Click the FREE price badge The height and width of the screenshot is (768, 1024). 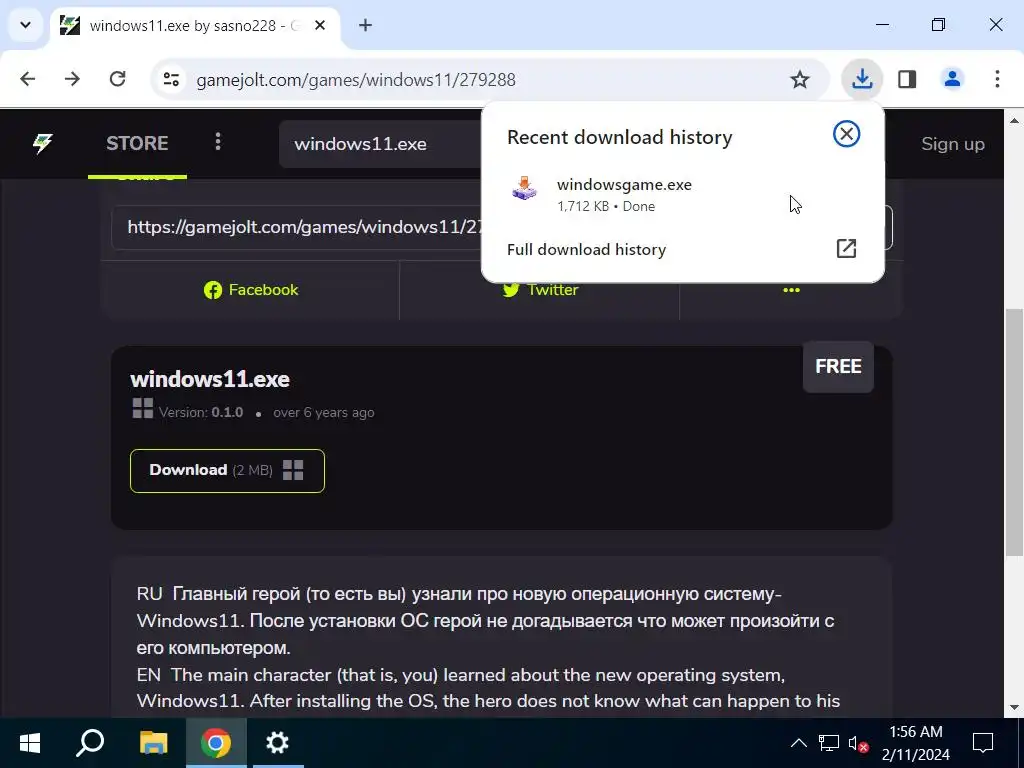[839, 366]
